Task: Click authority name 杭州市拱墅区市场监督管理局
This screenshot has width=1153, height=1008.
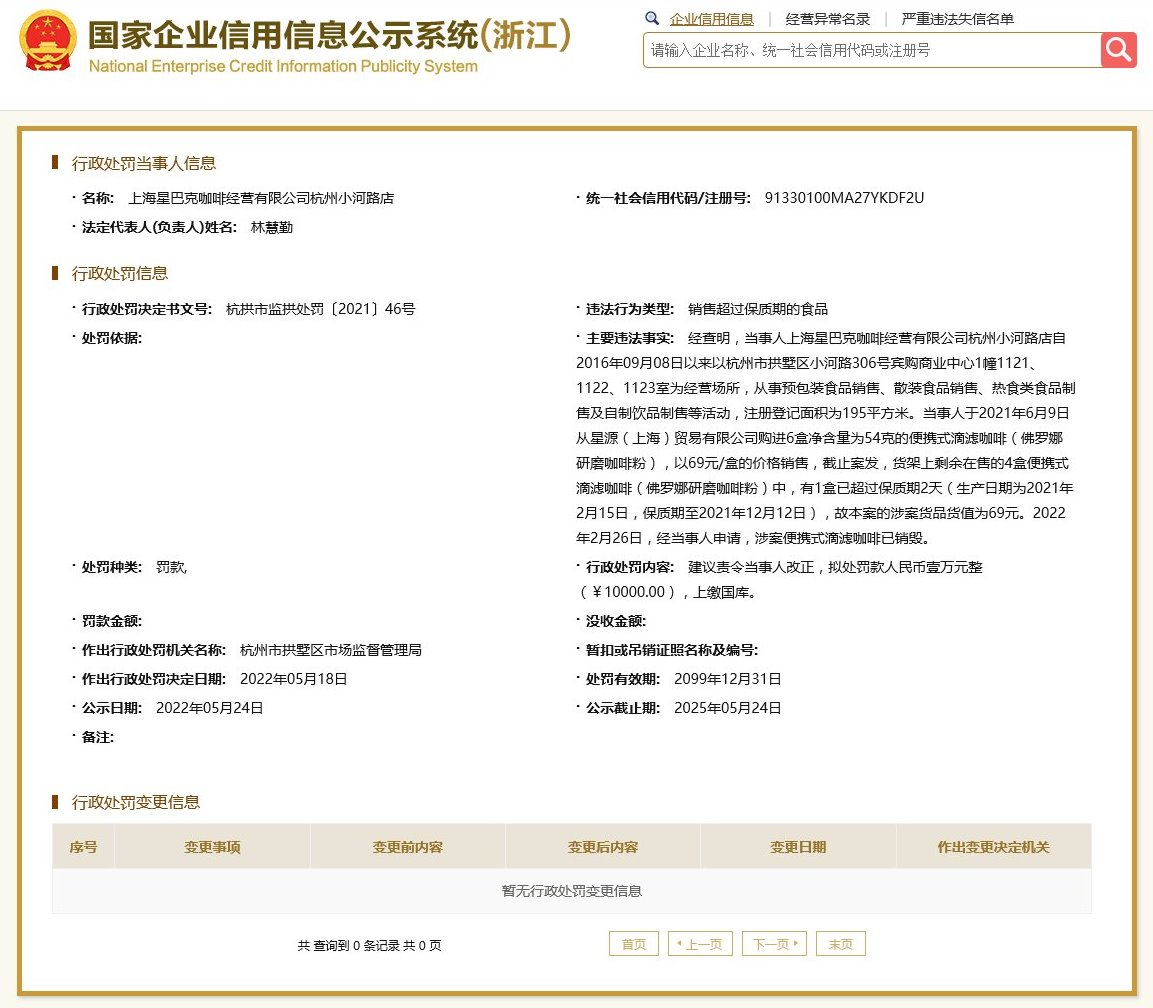Action: coord(331,650)
